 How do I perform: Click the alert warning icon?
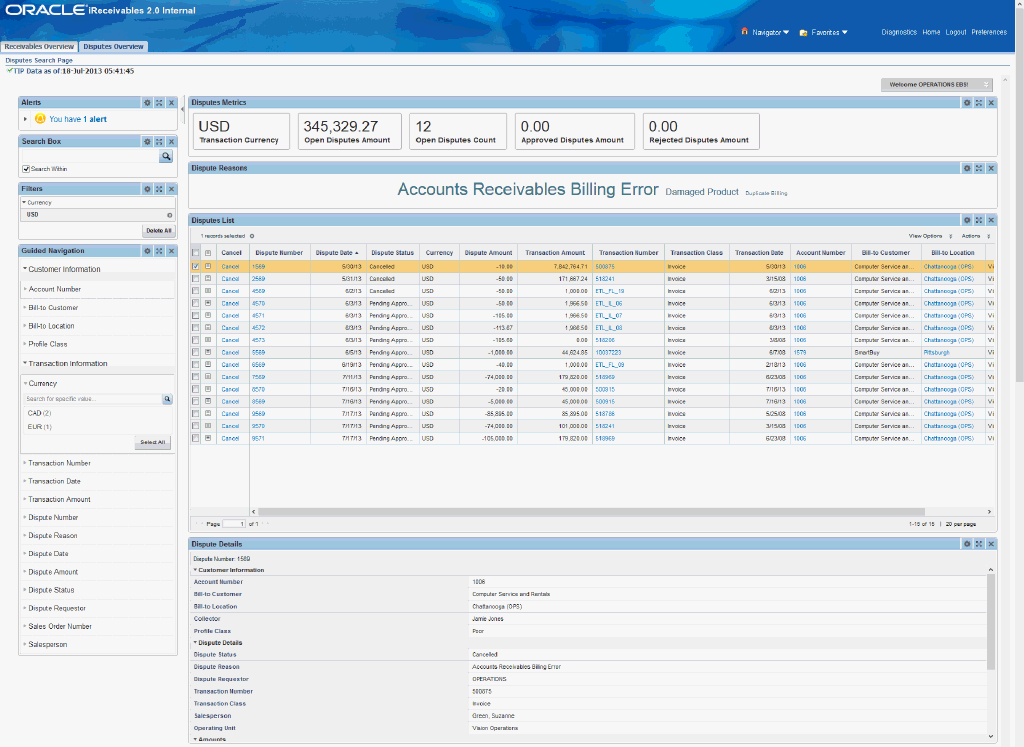coord(40,119)
